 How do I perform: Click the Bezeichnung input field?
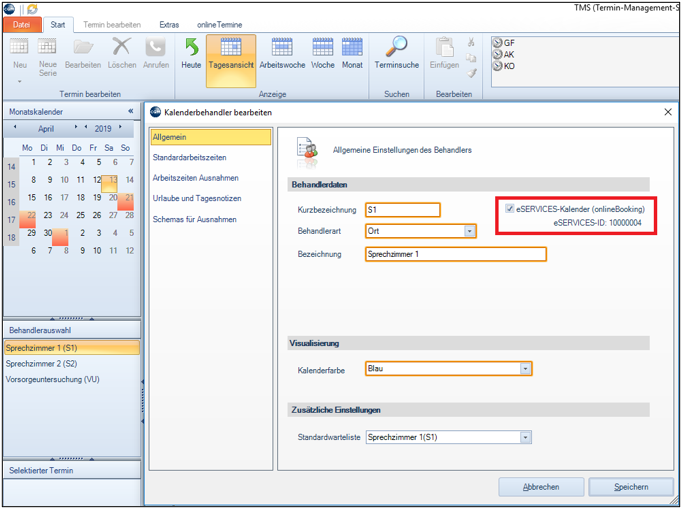click(456, 254)
